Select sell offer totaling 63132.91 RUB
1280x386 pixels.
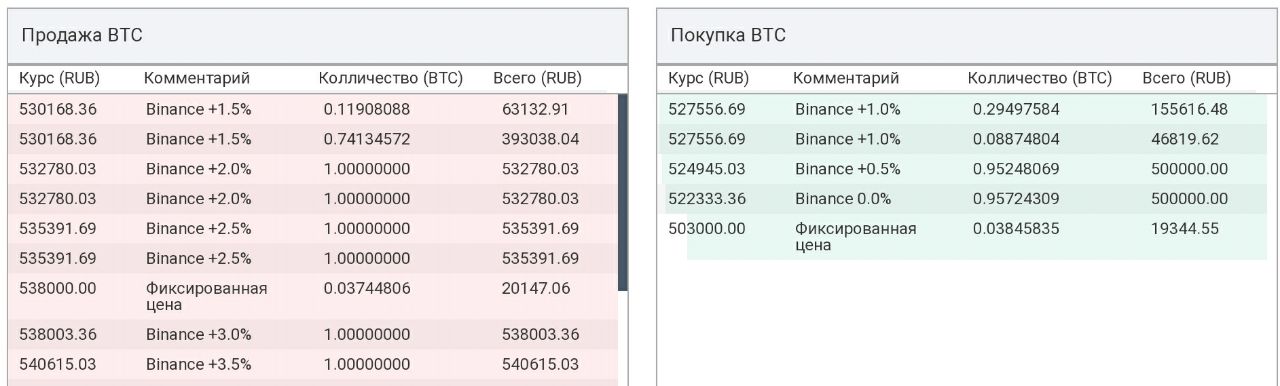[313, 109]
